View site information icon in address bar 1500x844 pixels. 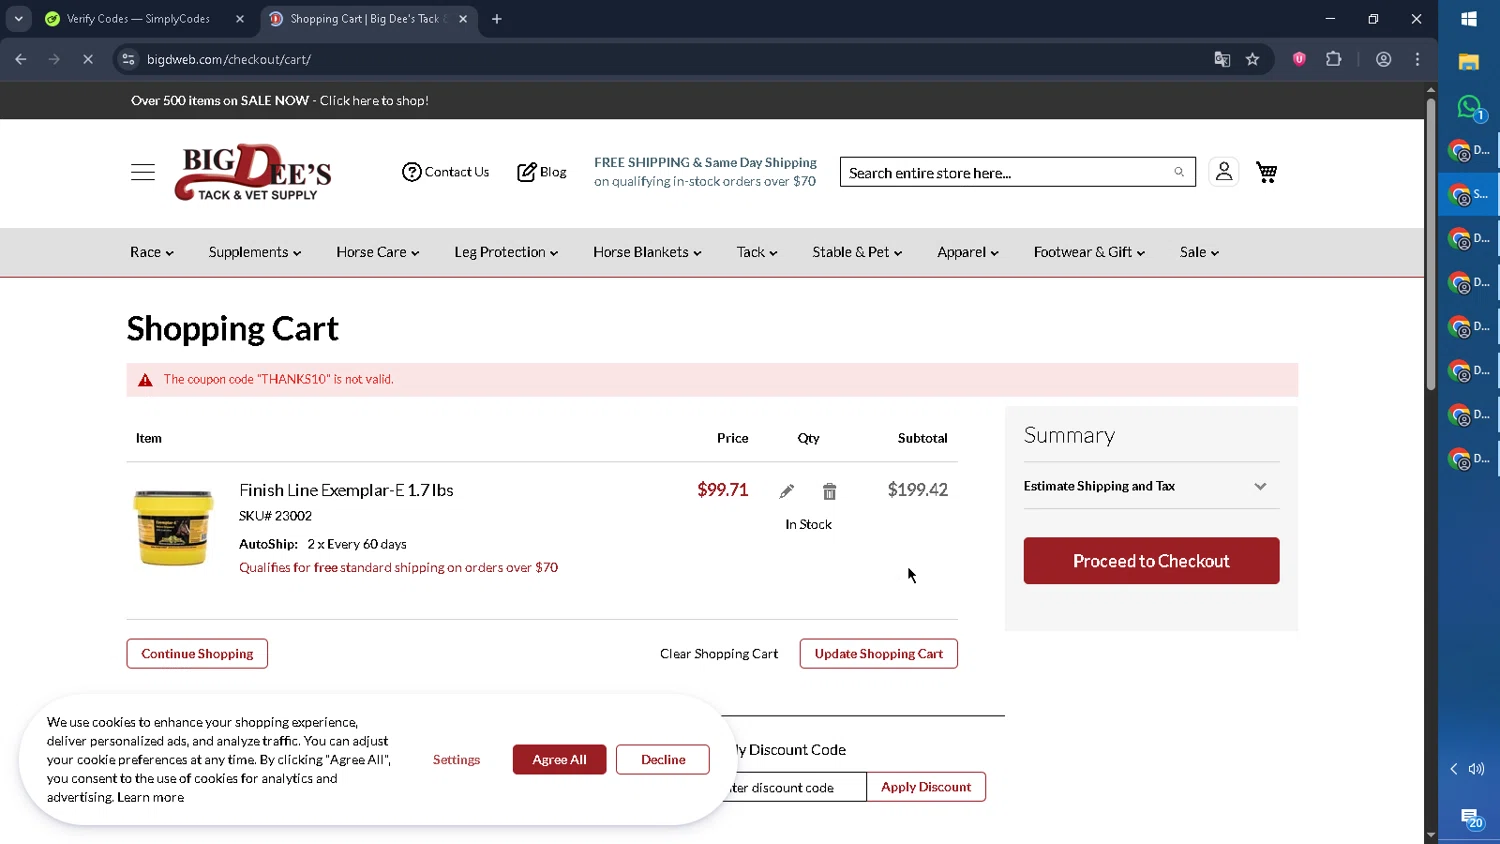pos(128,60)
